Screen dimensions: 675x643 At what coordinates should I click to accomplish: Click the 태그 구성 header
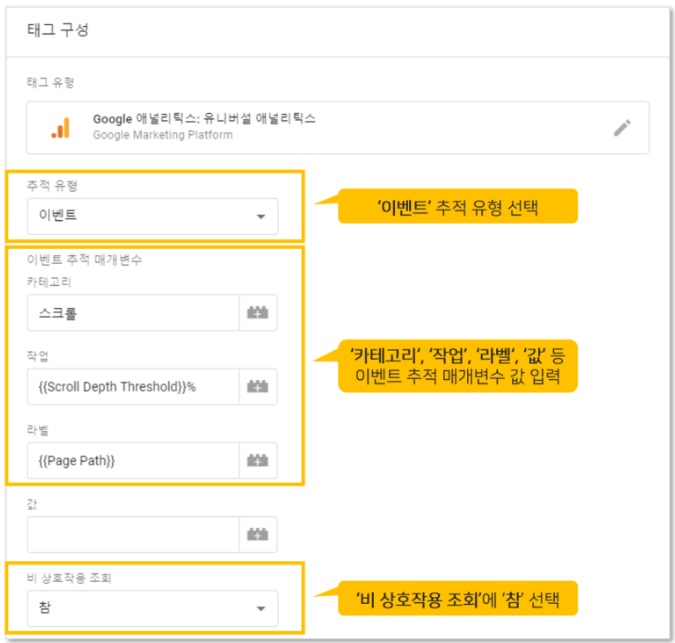click(58, 30)
